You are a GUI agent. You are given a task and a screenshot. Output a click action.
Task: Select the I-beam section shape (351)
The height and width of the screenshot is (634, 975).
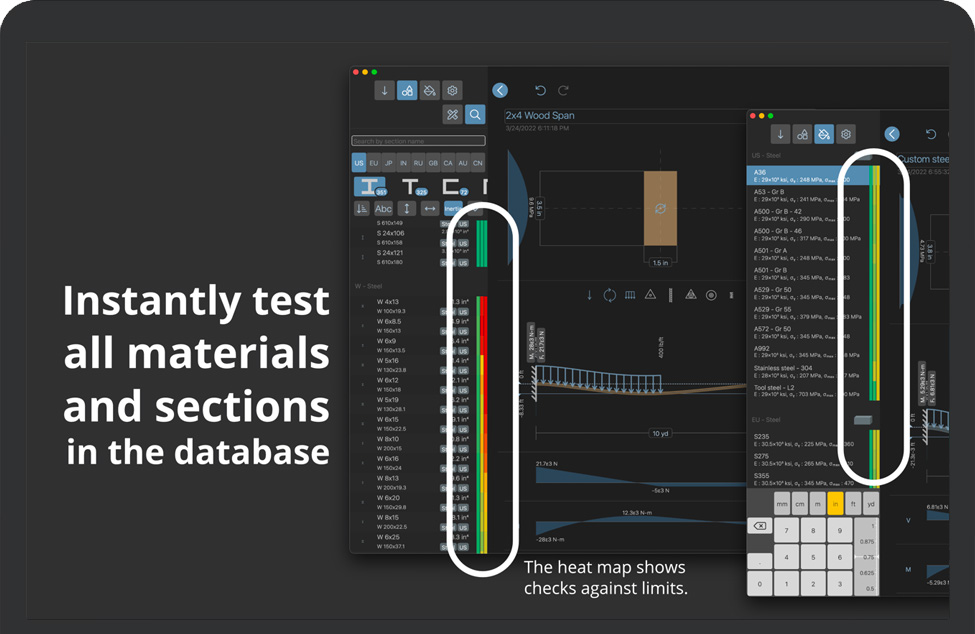[369, 186]
